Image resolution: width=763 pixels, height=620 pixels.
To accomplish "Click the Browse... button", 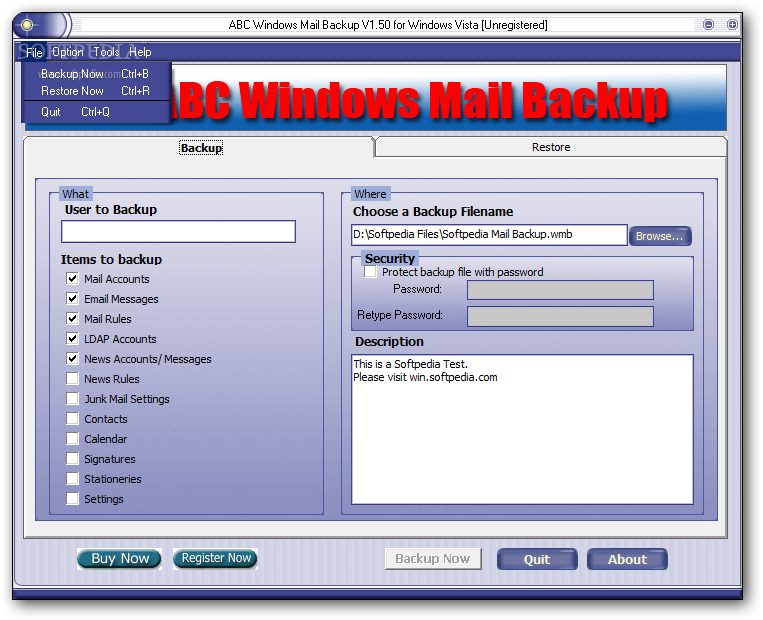I will tap(660, 236).
